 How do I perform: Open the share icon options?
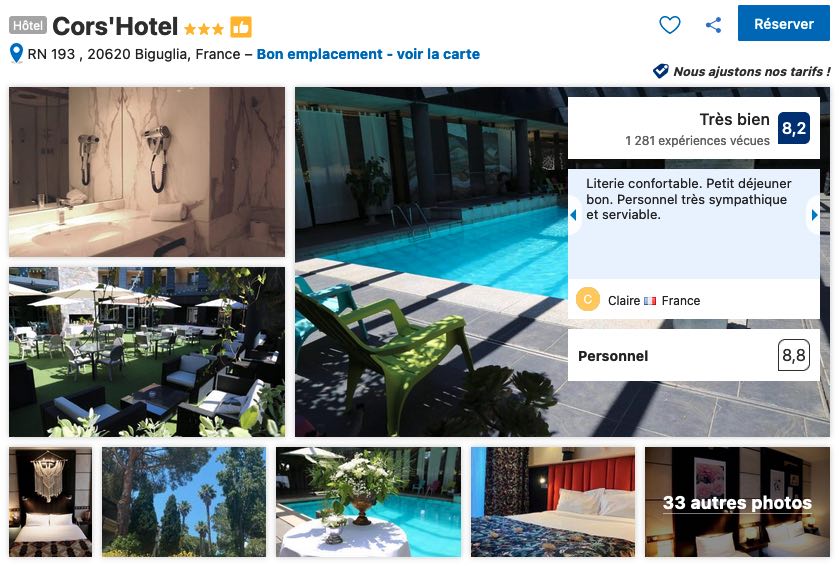[x=713, y=25]
